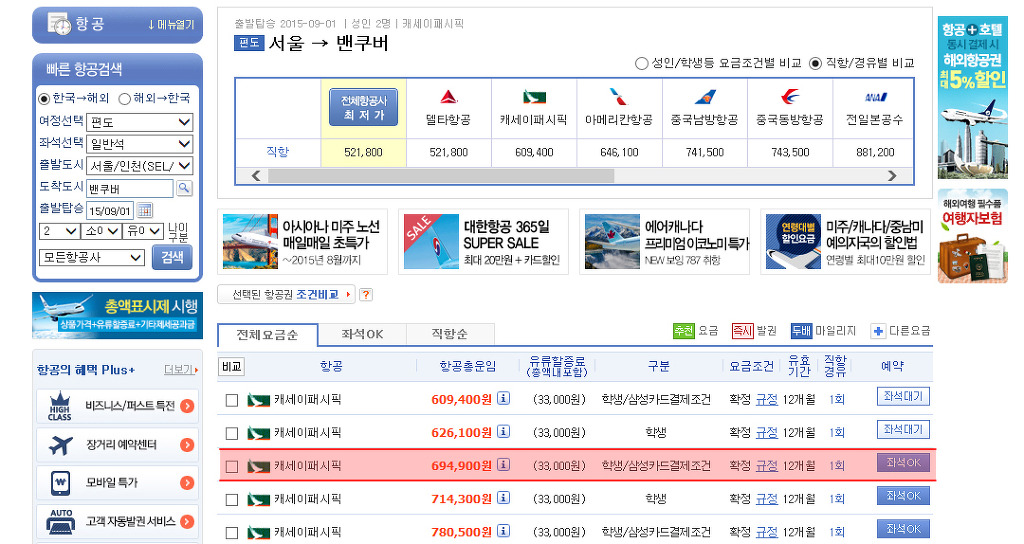Viewport: 1024px width, 544px height.
Task: Click the question mark help icon
Action: (366, 295)
